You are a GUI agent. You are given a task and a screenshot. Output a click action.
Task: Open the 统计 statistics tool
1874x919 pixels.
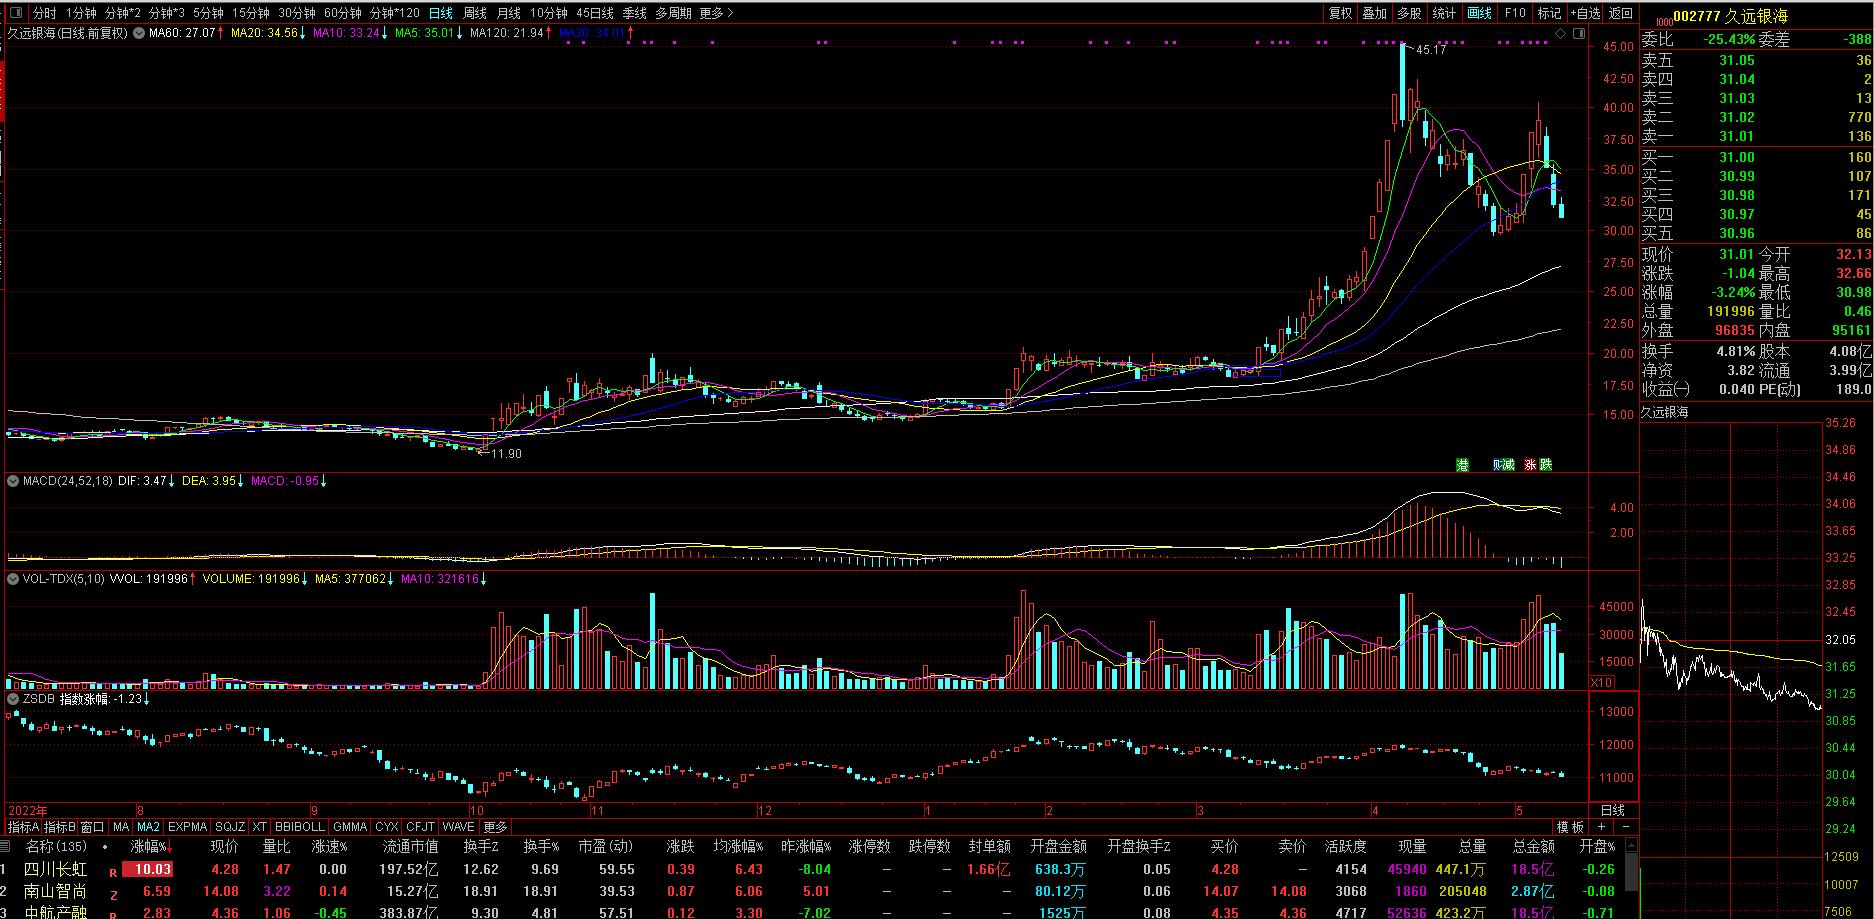tap(1444, 13)
